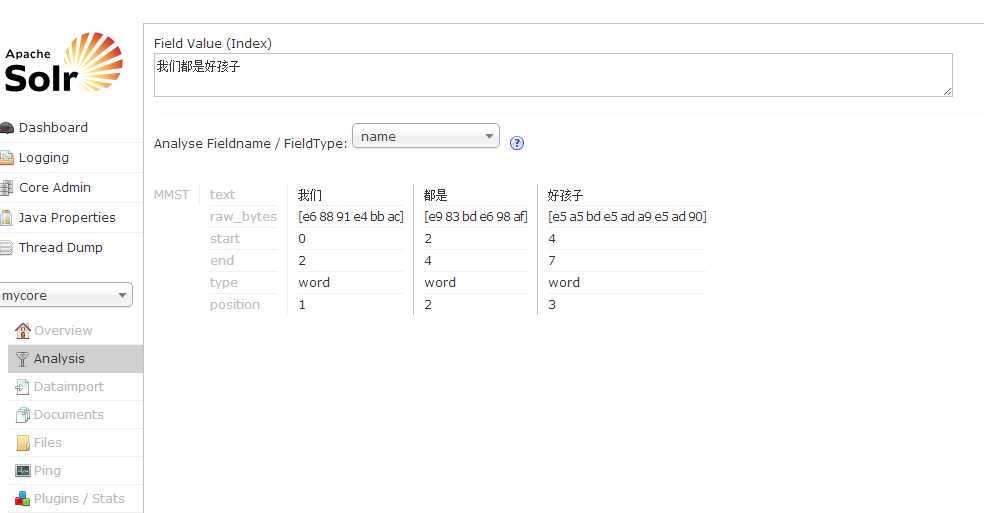Click the textarea resize handle corner

[x=948, y=92]
